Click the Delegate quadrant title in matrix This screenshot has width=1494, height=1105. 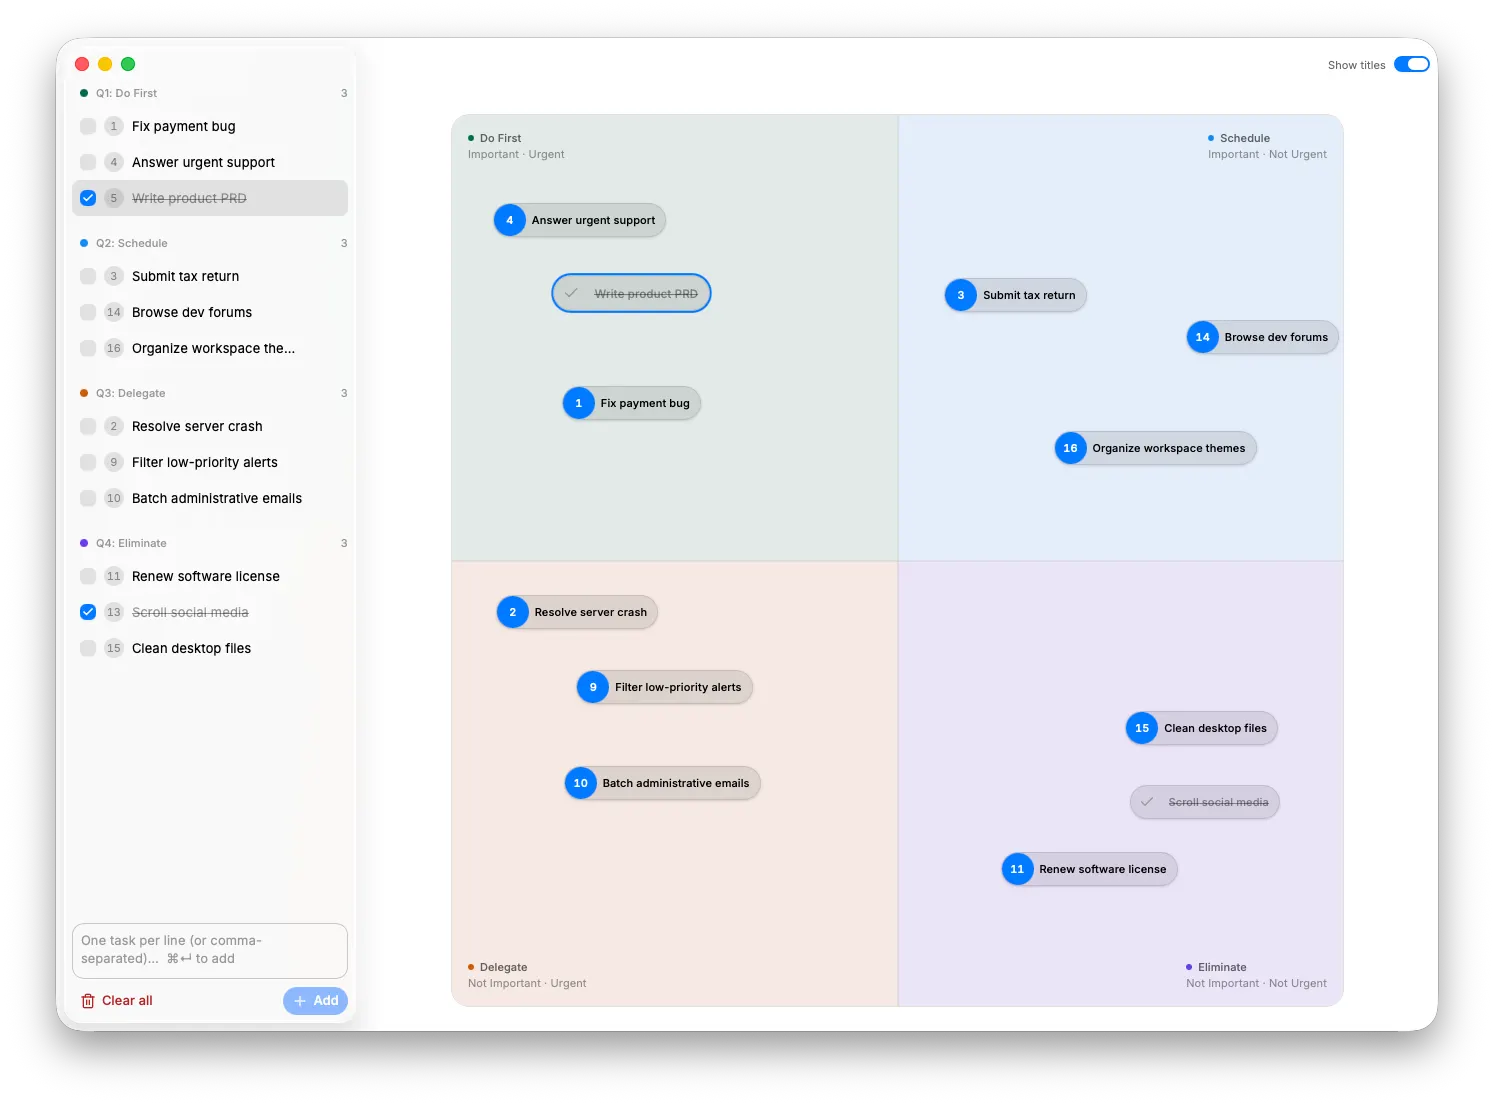tap(503, 967)
